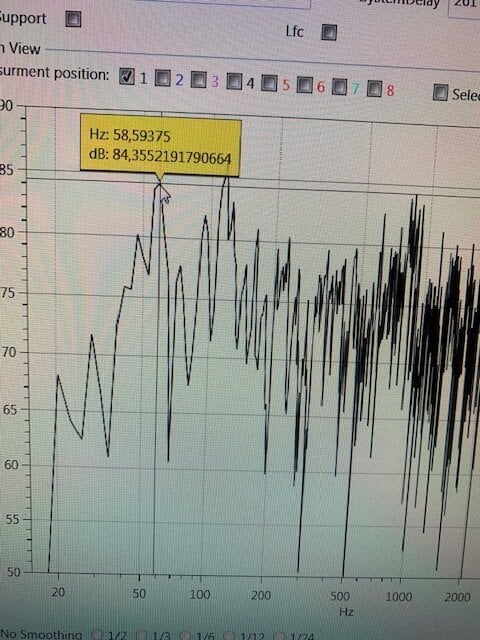Click the 'No Smoothing' label
Viewport: 480px width, 640px height.
point(41,634)
